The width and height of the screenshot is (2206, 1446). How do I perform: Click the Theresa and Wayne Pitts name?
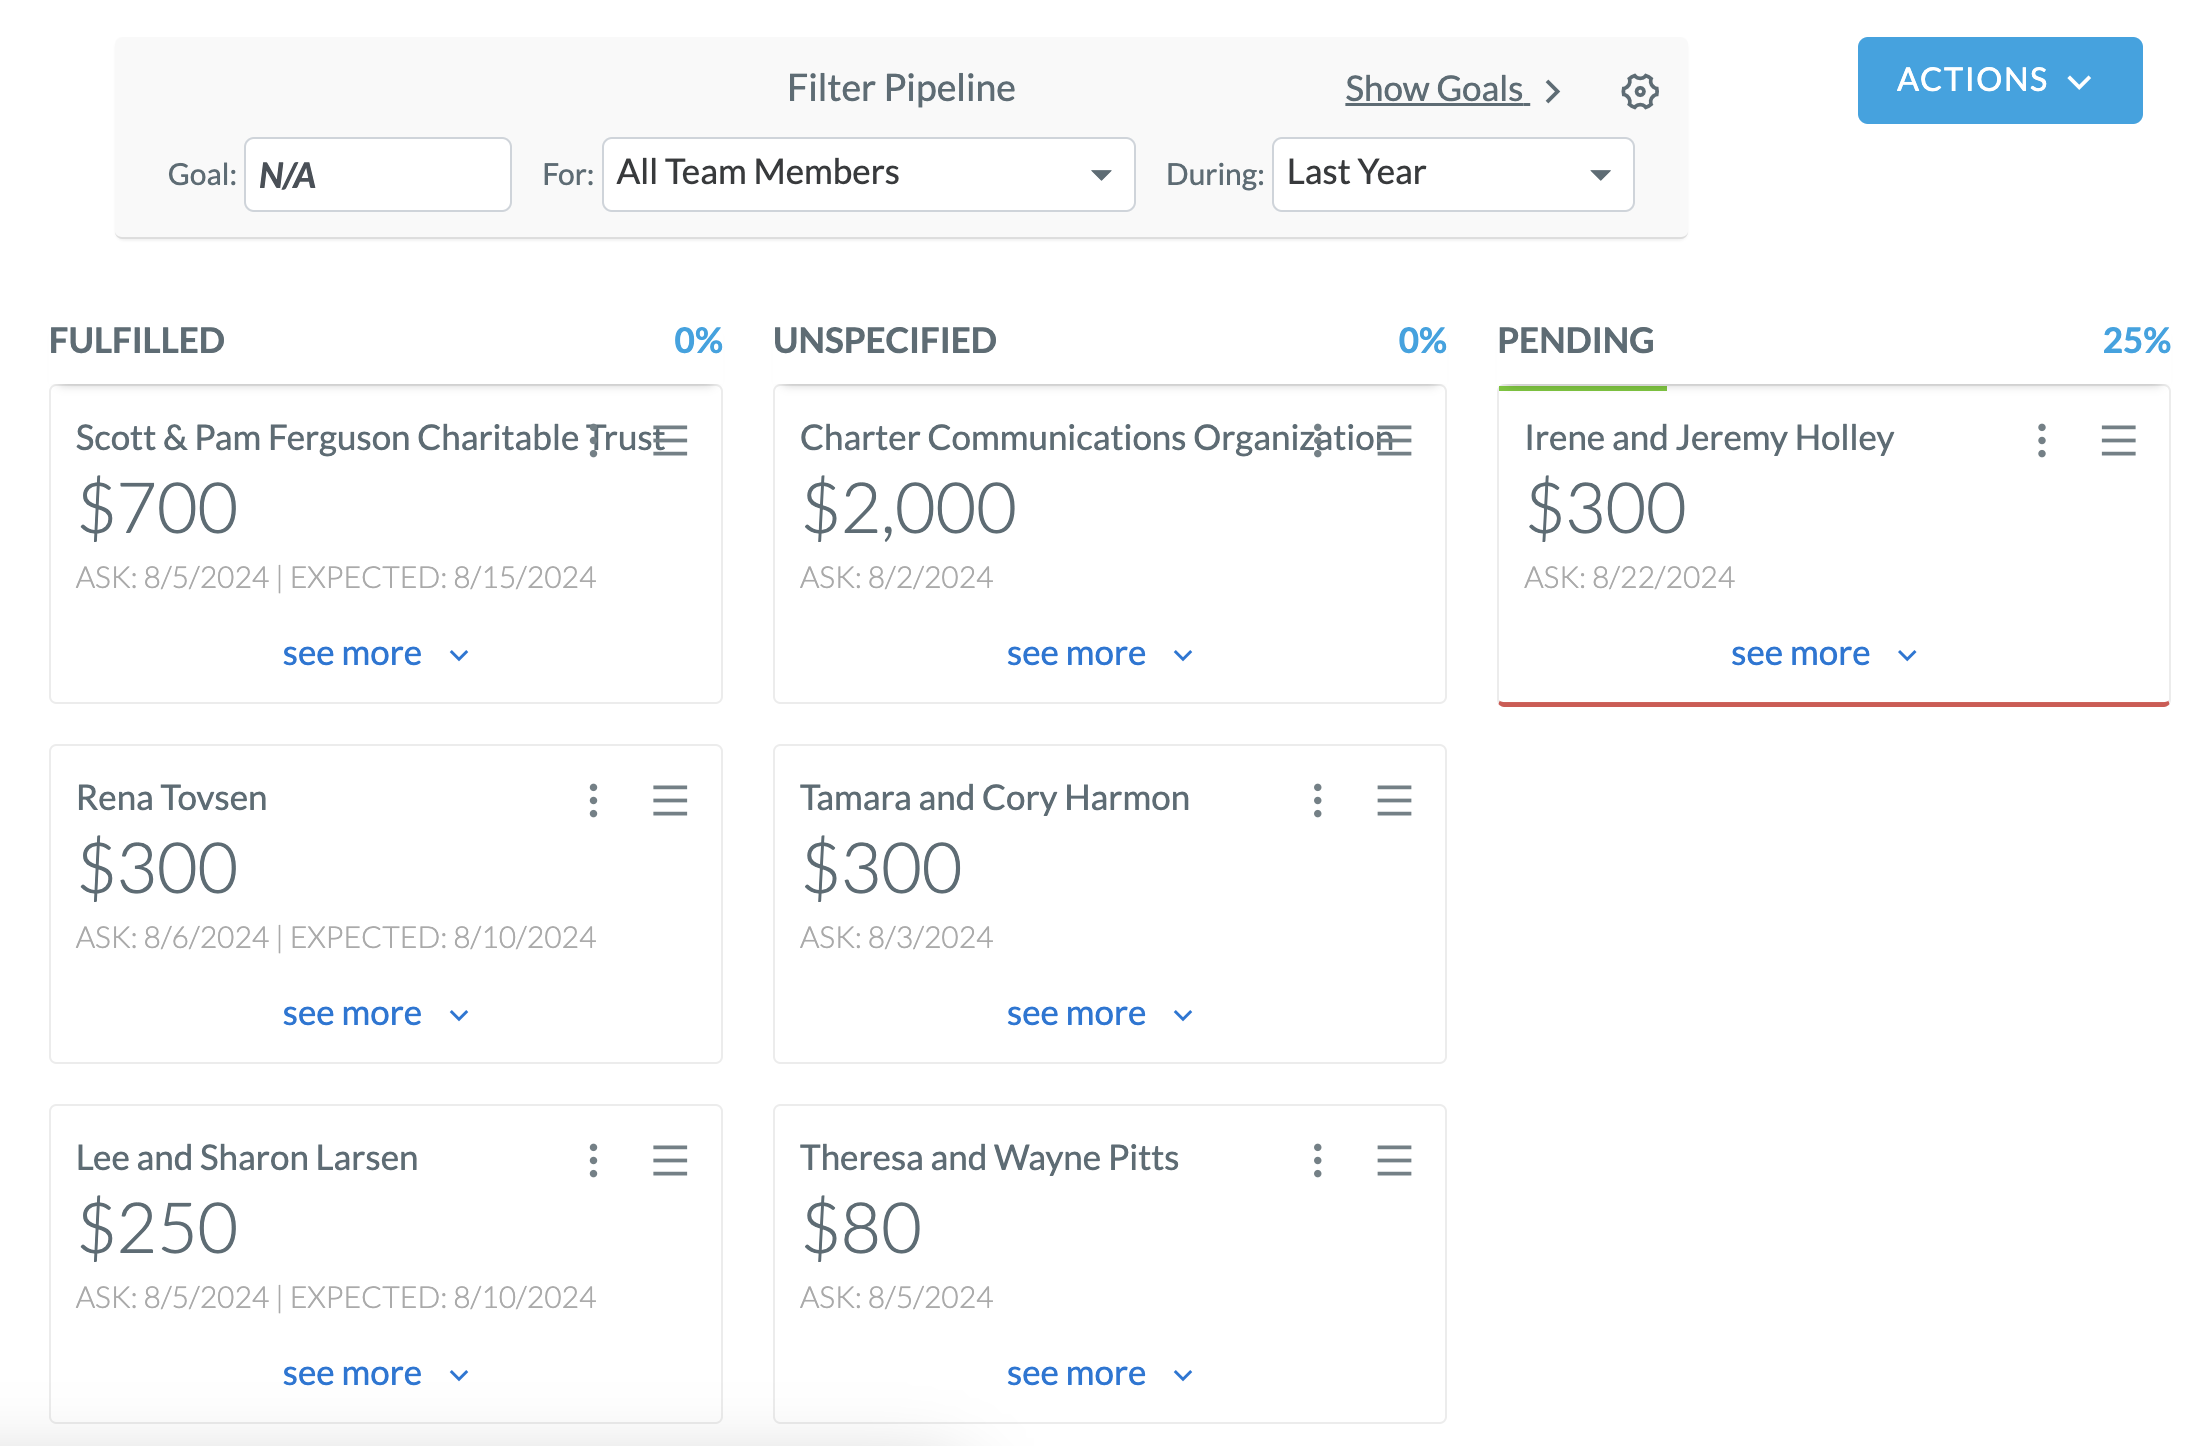point(989,1158)
